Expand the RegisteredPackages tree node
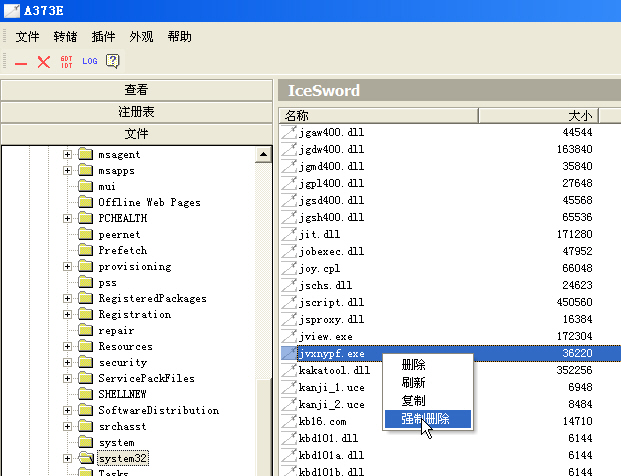621x476 pixels. point(67,299)
